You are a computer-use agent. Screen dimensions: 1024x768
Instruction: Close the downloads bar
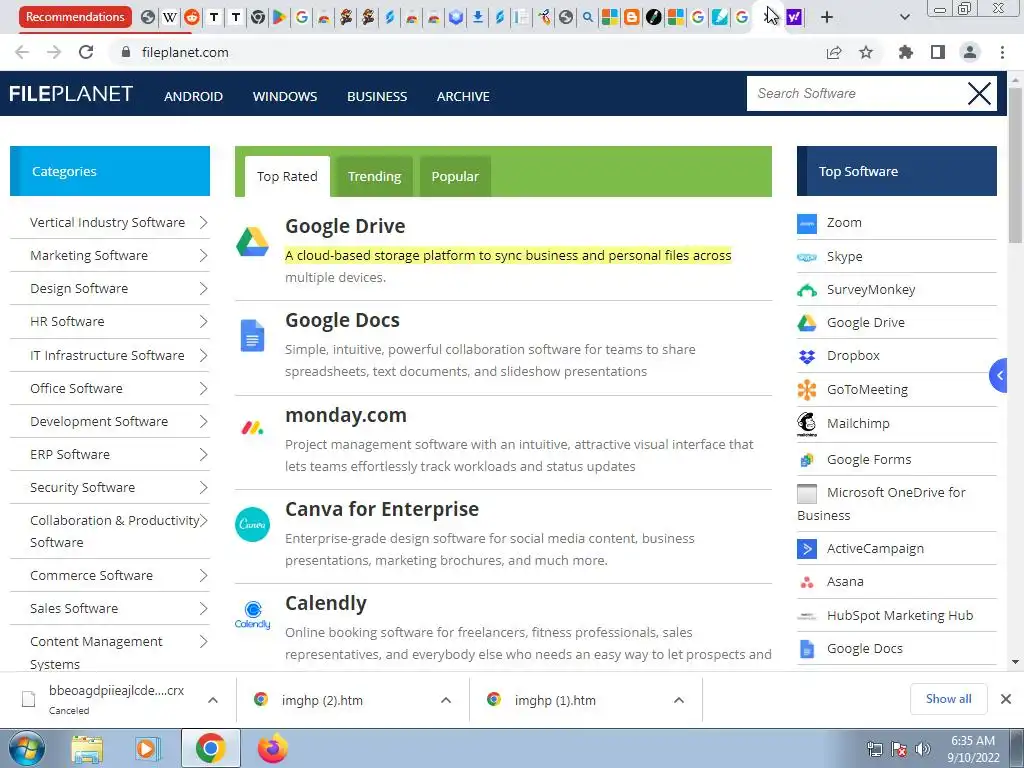pos(1006,699)
